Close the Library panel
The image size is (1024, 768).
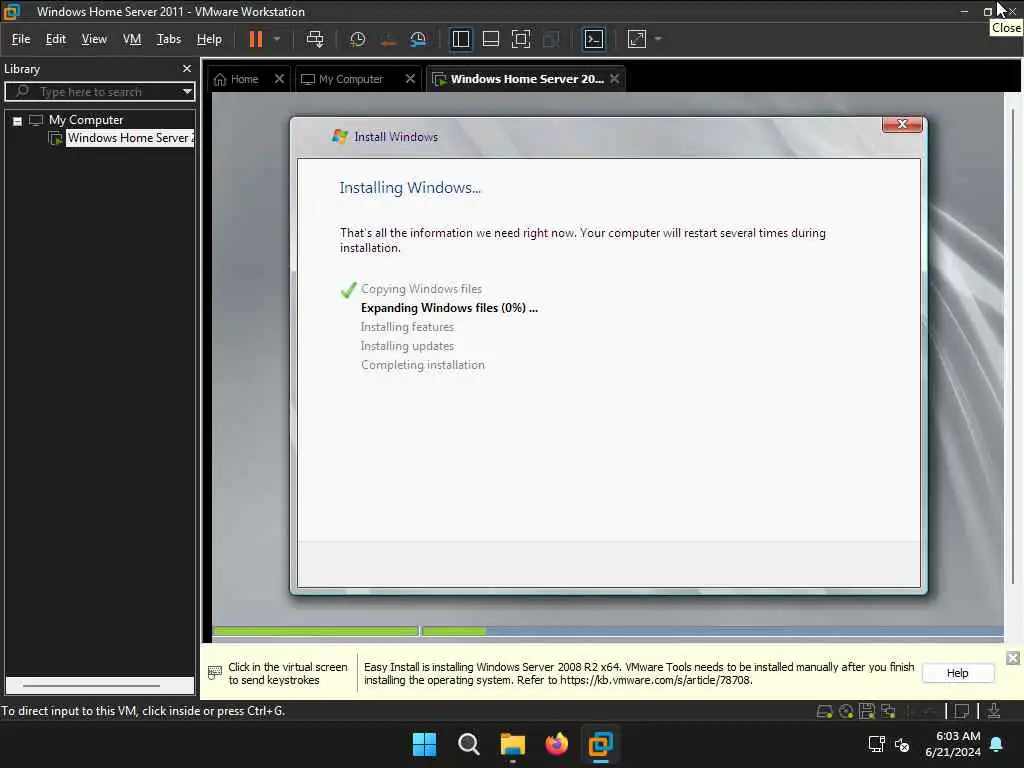(187, 69)
